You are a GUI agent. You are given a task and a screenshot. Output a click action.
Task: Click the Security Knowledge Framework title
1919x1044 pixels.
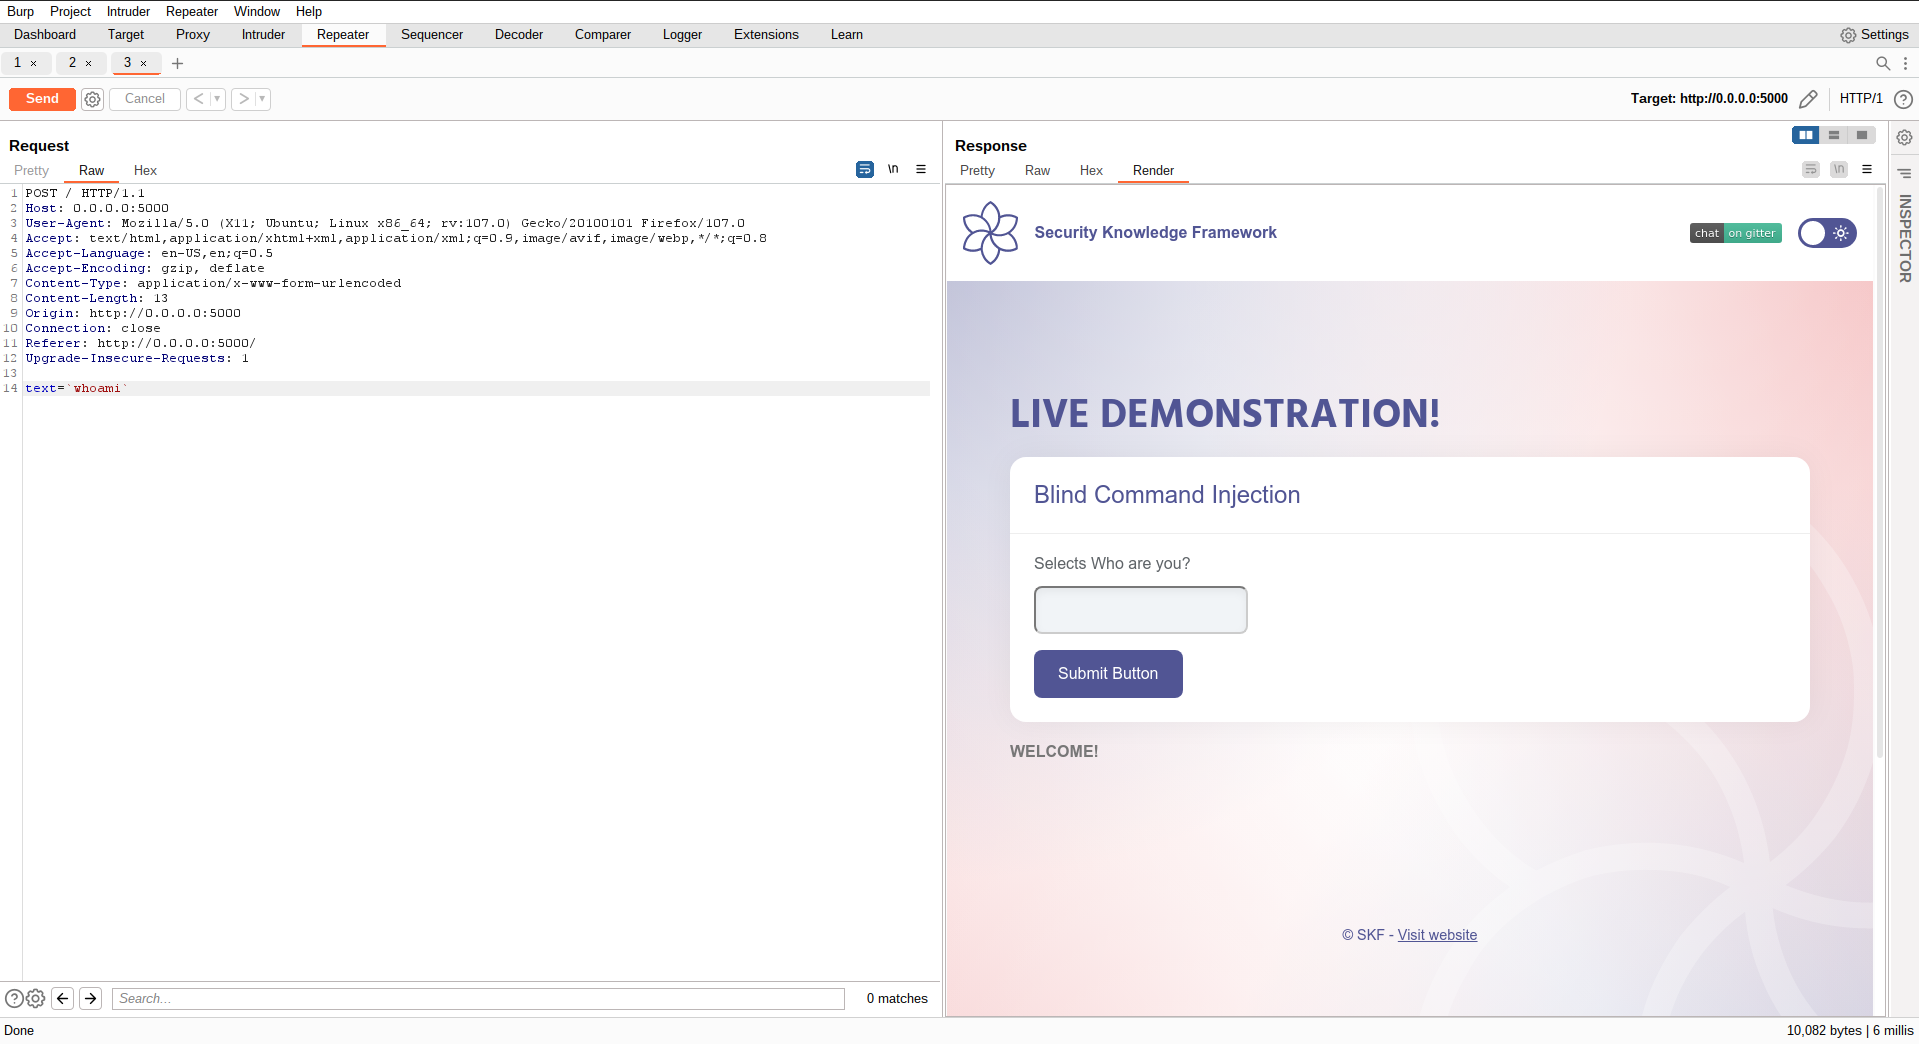1155,233
